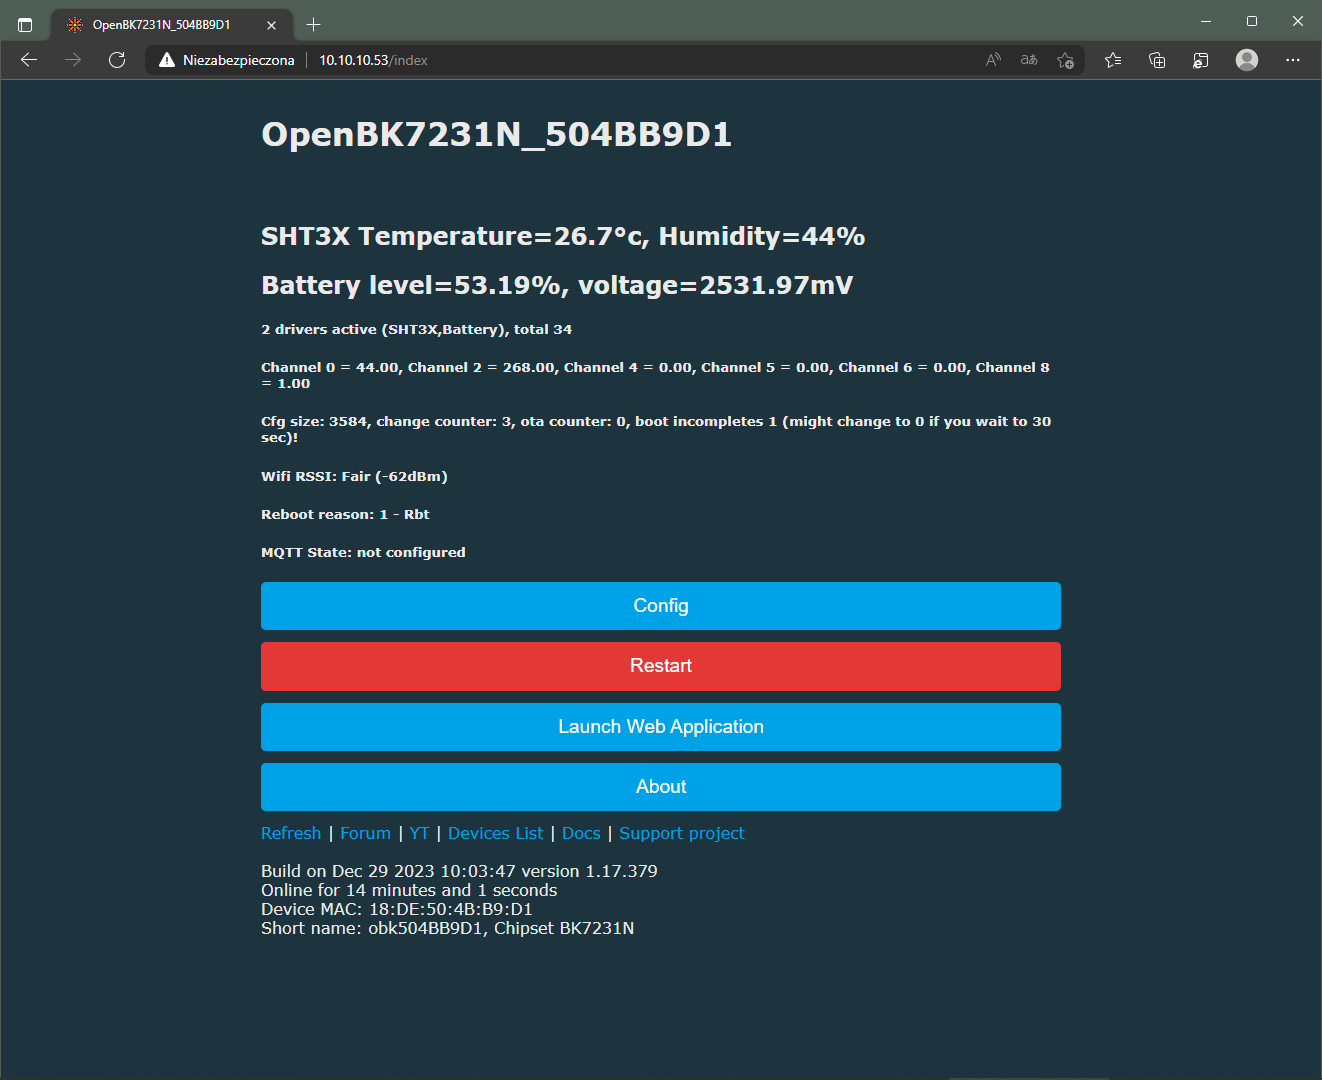Maximize the browser window
This screenshot has width=1322, height=1080.
tap(1252, 21)
